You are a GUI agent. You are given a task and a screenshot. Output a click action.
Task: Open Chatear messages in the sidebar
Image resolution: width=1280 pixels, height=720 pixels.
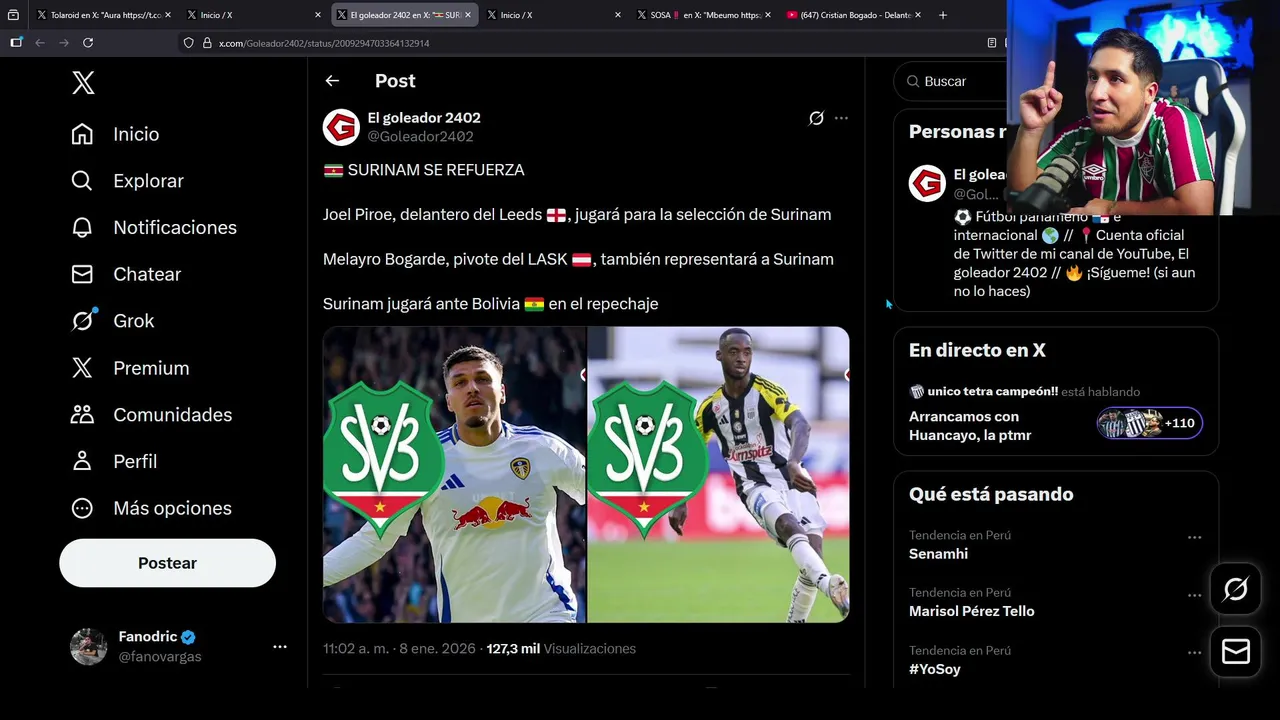(x=126, y=274)
